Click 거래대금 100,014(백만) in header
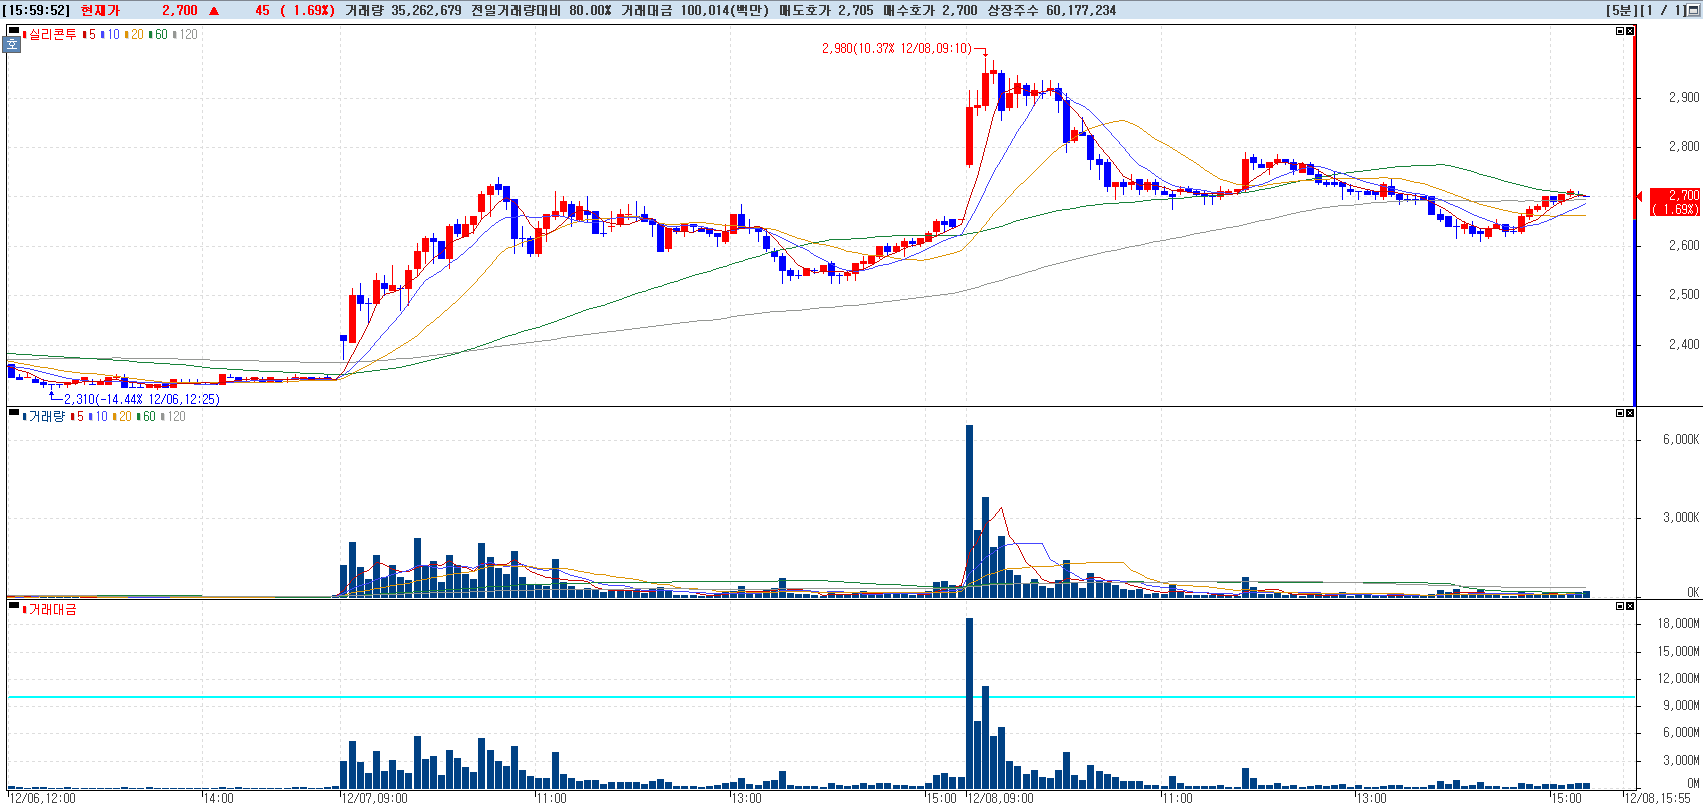Image resolution: width=1703 pixels, height=808 pixels. point(695,10)
